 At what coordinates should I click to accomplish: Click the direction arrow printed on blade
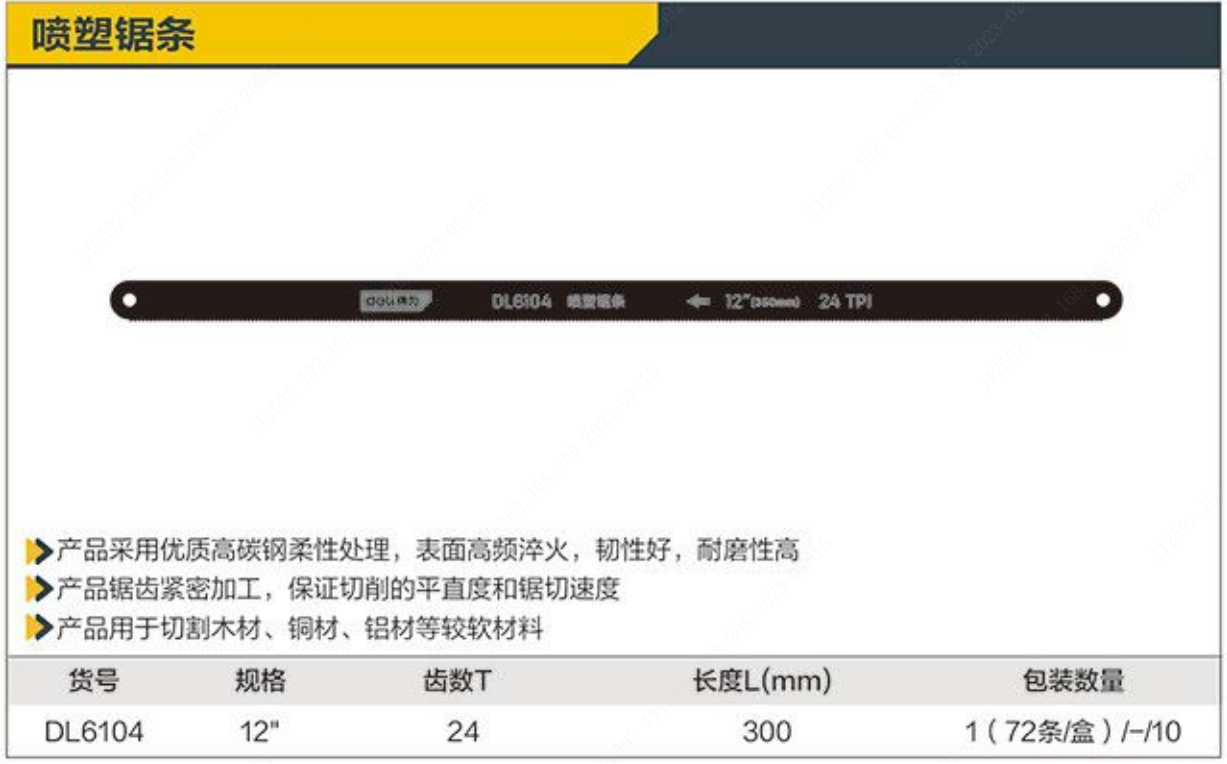pyautogui.click(x=698, y=301)
